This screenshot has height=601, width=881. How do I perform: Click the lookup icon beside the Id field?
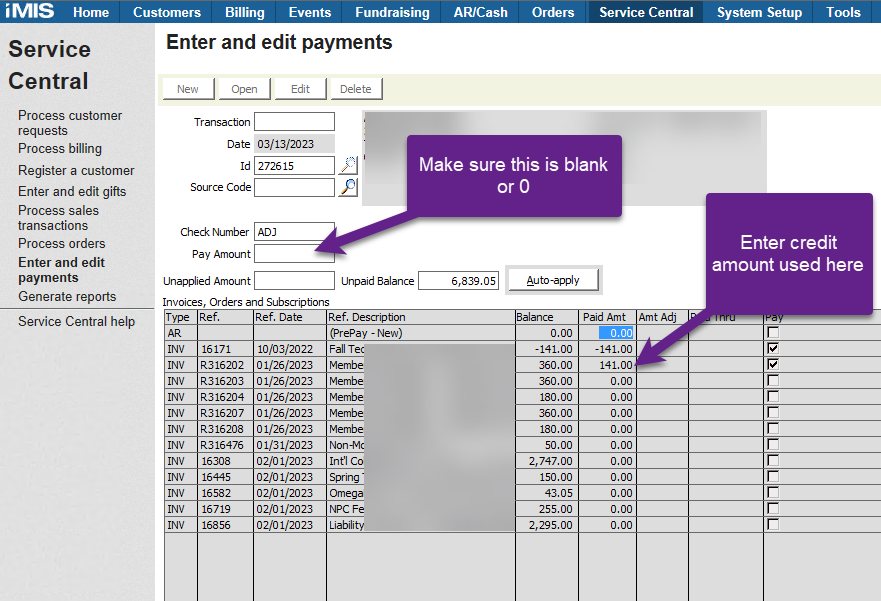click(x=347, y=165)
